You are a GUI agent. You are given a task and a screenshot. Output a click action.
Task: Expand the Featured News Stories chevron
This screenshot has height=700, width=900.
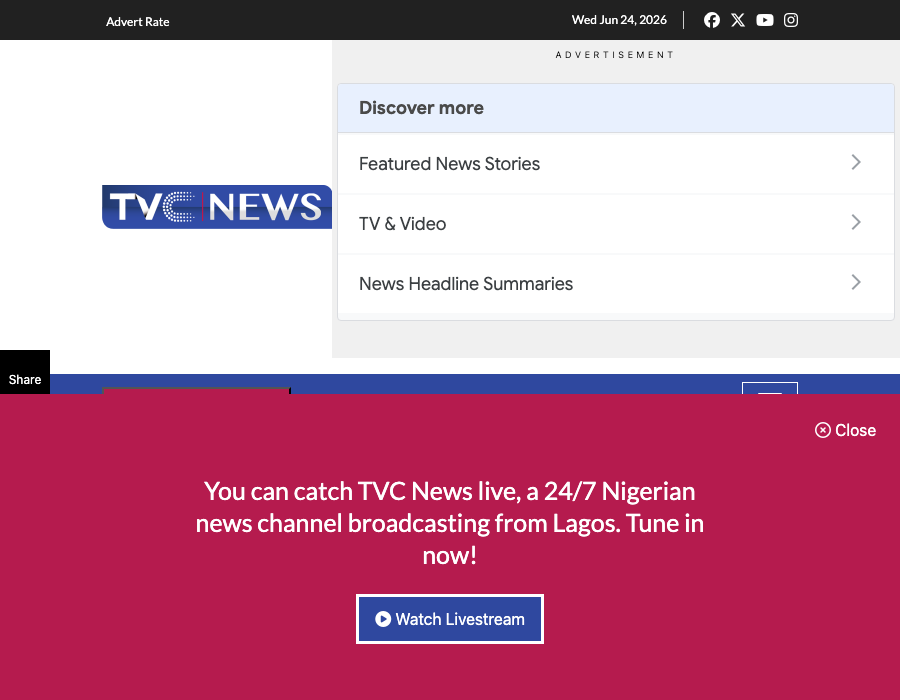coord(856,162)
